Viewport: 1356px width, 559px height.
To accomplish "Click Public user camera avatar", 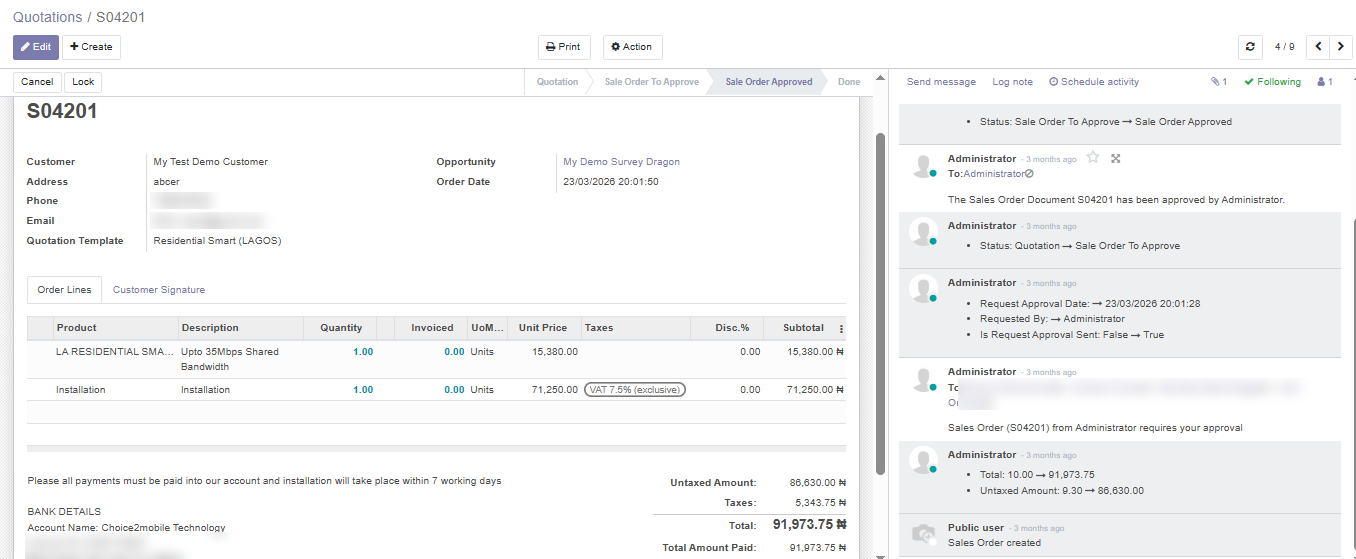I will pos(923,535).
